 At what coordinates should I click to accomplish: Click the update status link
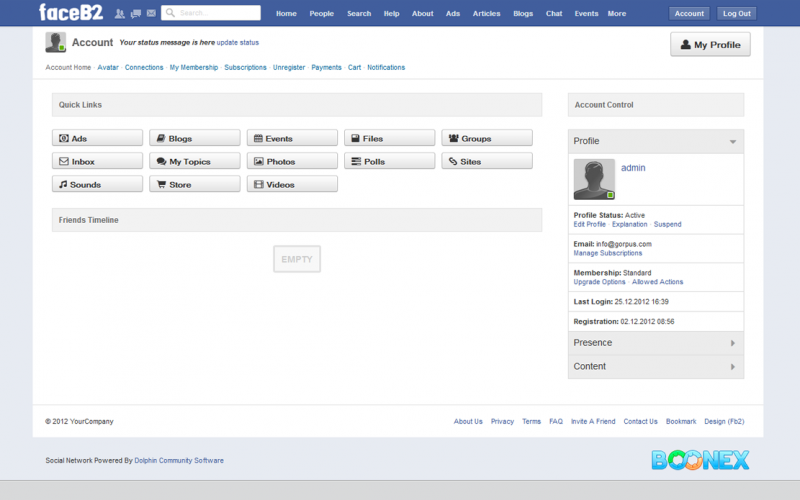[x=238, y=43]
